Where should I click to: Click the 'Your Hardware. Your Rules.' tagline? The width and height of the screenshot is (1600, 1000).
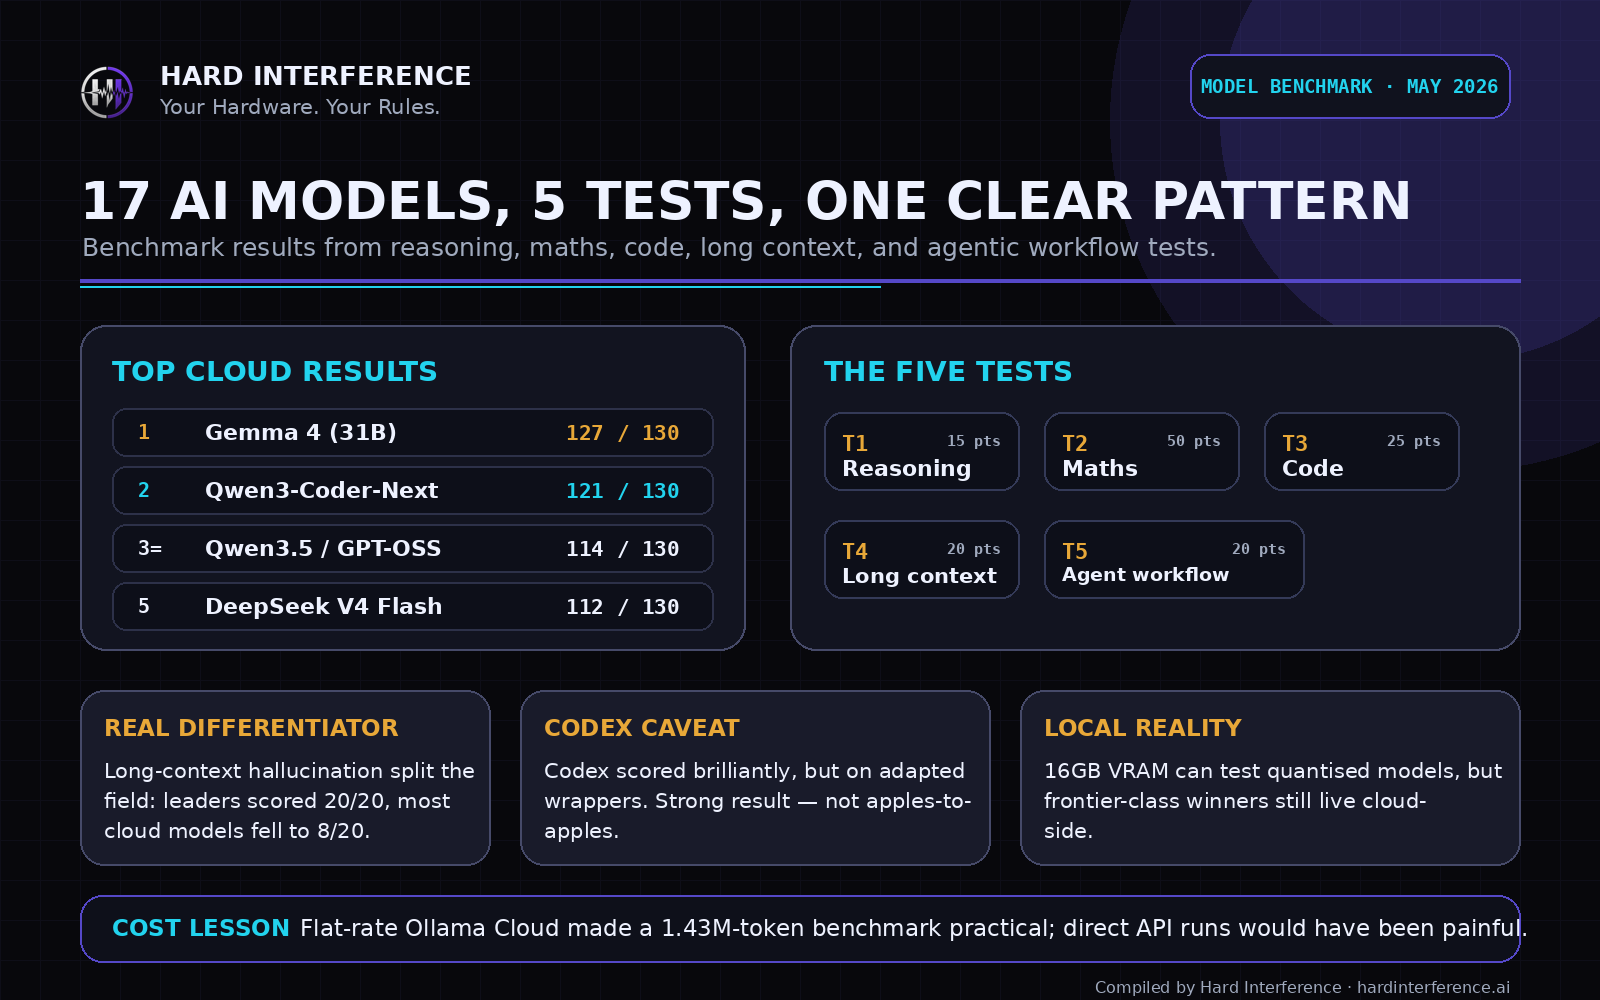click(300, 107)
